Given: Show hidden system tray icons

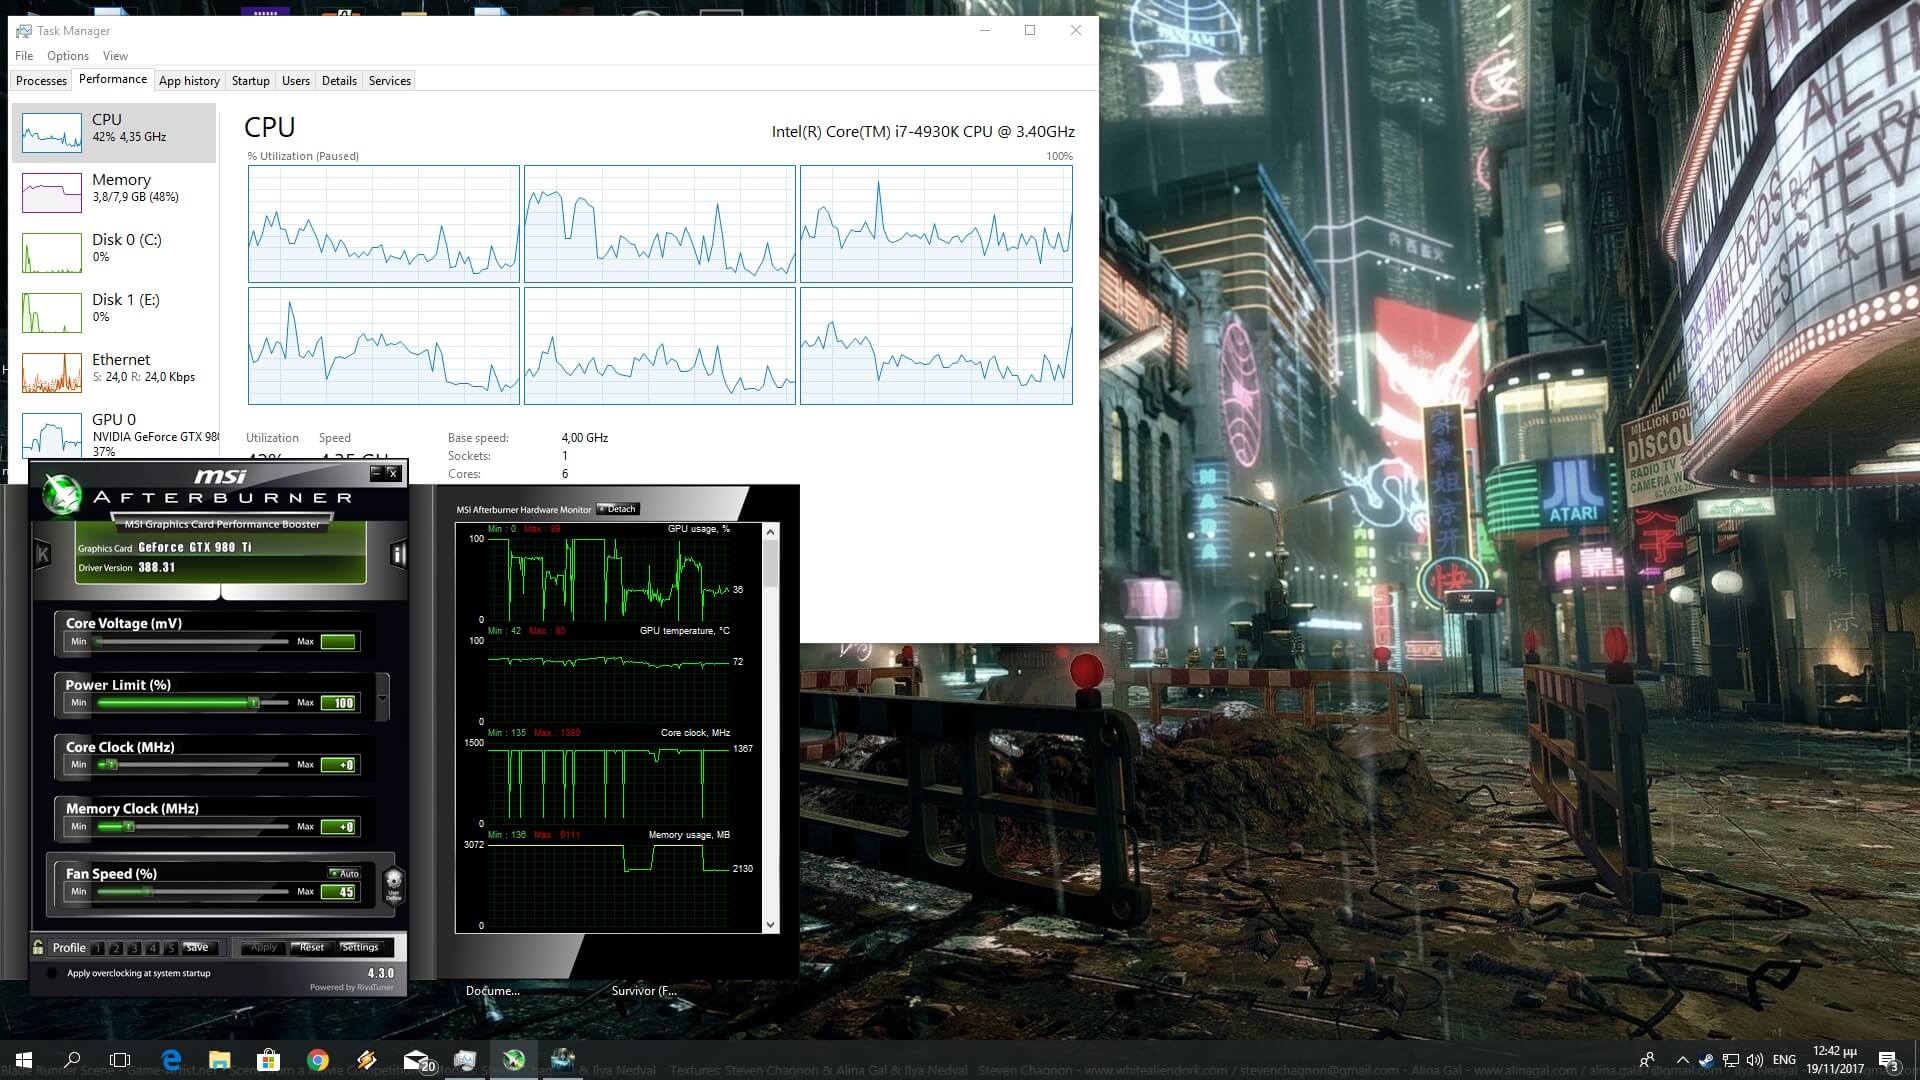Looking at the screenshot, I should click(x=1682, y=1060).
